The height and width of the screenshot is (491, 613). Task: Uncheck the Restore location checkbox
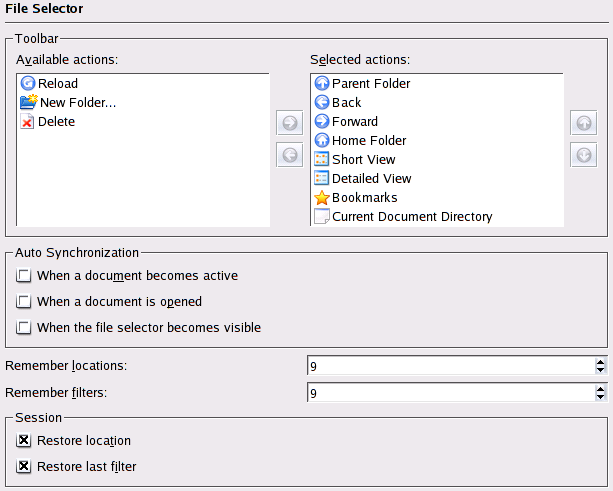click(24, 441)
